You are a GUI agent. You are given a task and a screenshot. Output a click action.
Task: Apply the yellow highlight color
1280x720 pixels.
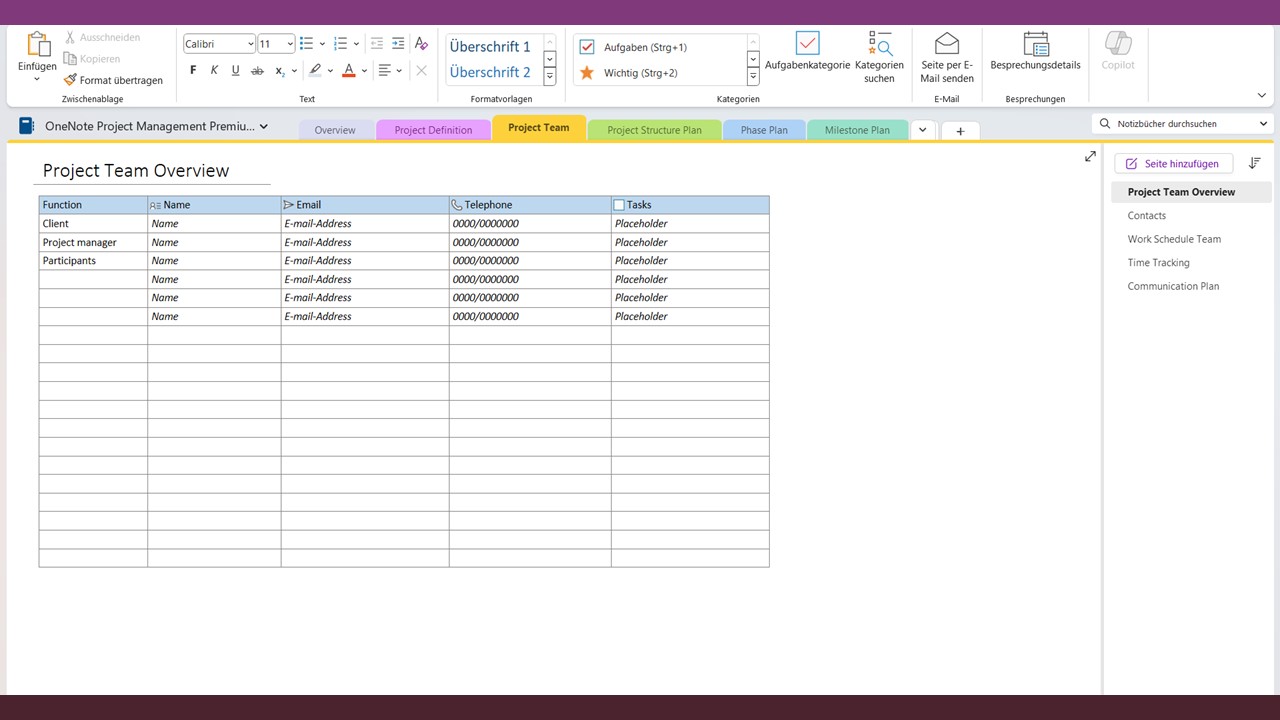pyautogui.click(x=315, y=71)
